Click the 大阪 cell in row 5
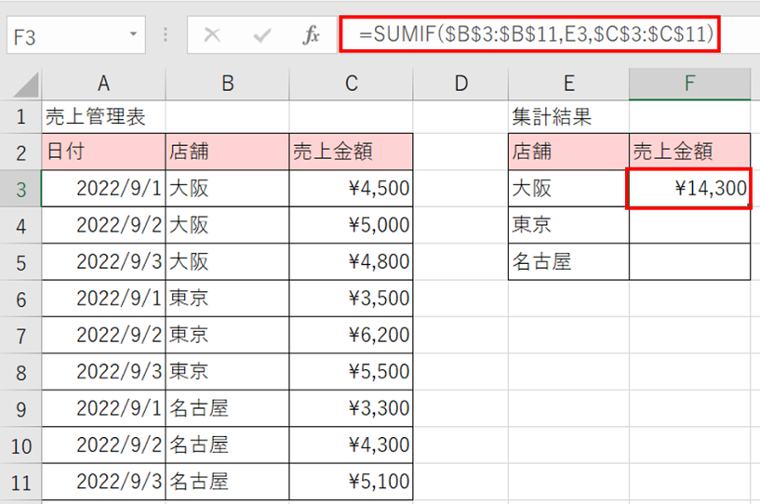Image resolution: width=760 pixels, height=504 pixels. (227, 262)
